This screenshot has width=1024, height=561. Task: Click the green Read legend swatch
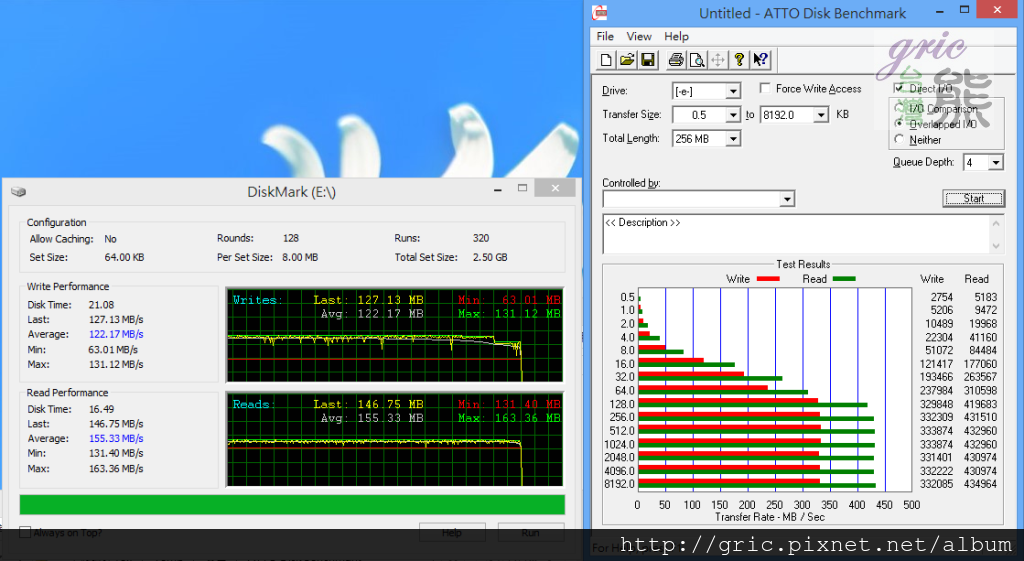tap(844, 279)
